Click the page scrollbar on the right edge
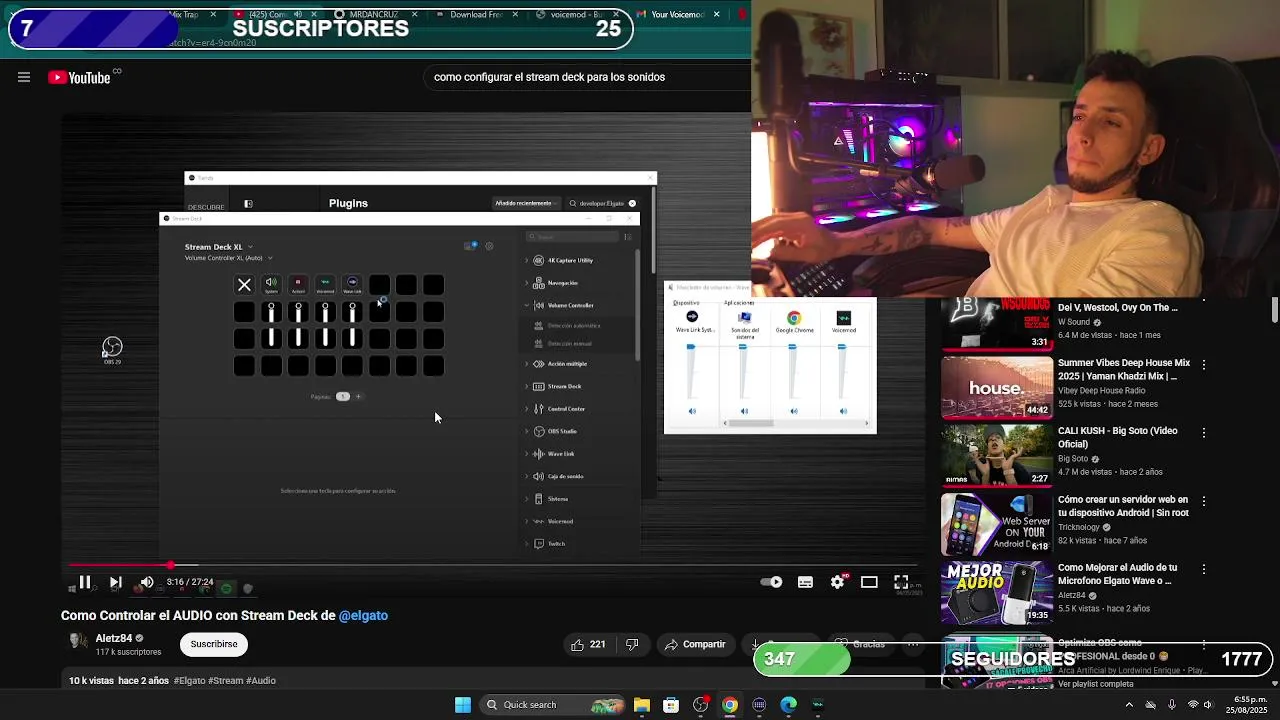The height and width of the screenshot is (720, 1280). (1275, 310)
